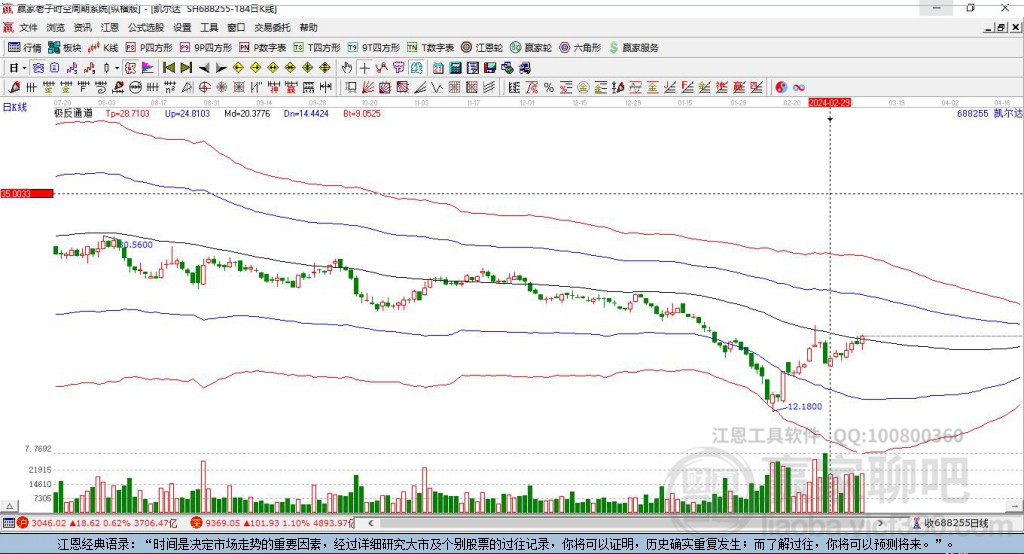Open the 行情 market quotes view
The image size is (1024, 554).
point(25,48)
